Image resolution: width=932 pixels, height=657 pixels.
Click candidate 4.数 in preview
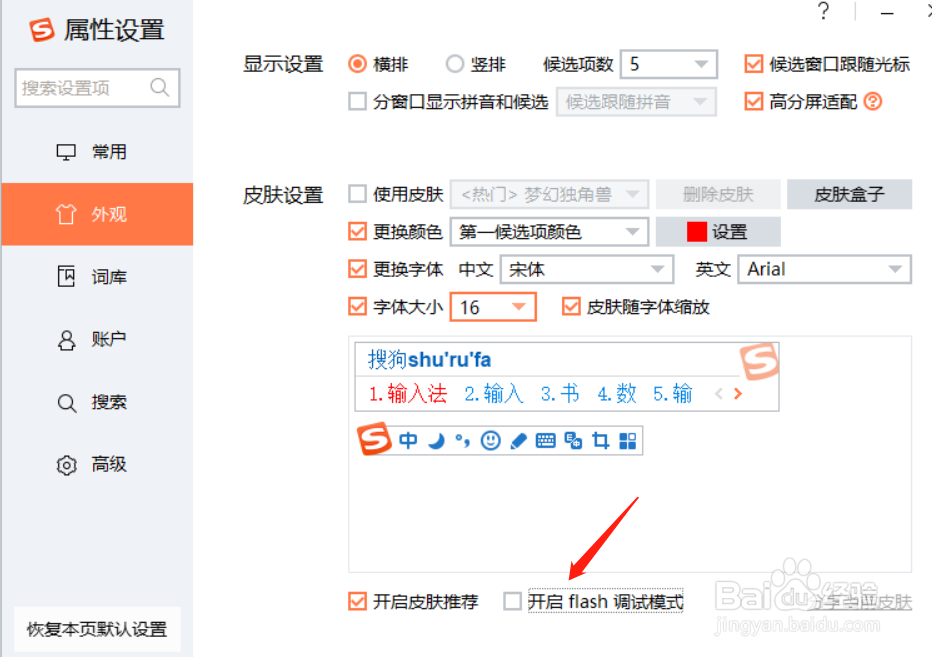[616, 394]
